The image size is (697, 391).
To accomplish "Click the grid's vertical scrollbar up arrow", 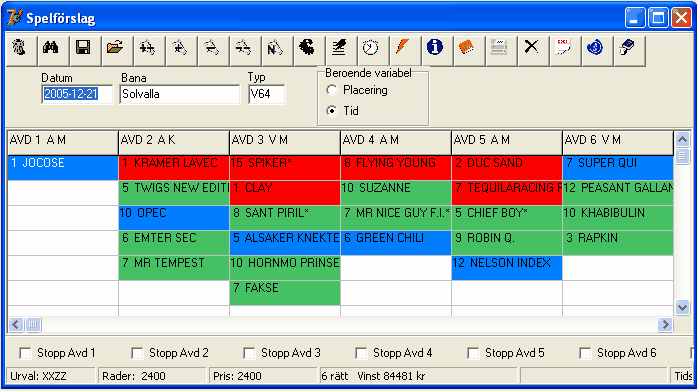I will (682, 140).
